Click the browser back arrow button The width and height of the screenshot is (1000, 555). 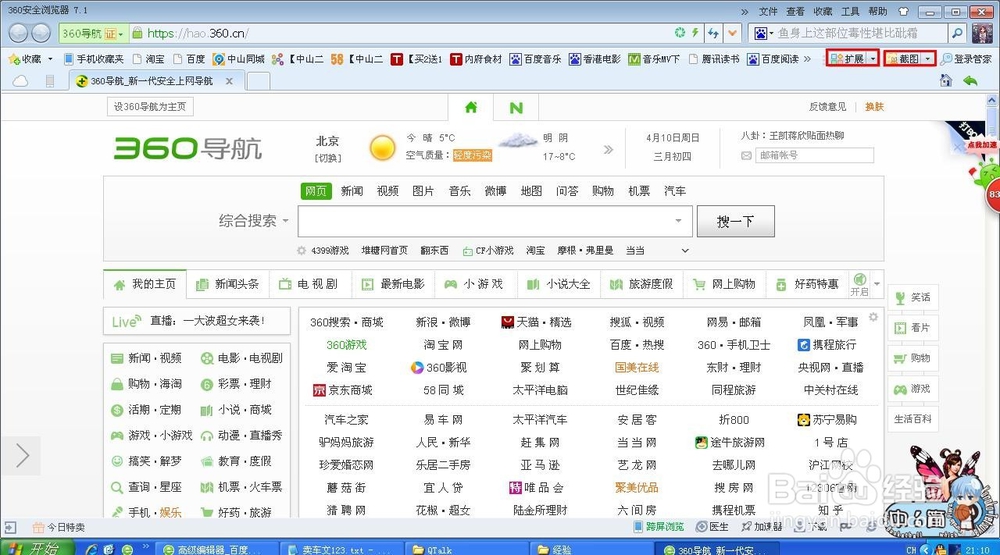[18, 33]
